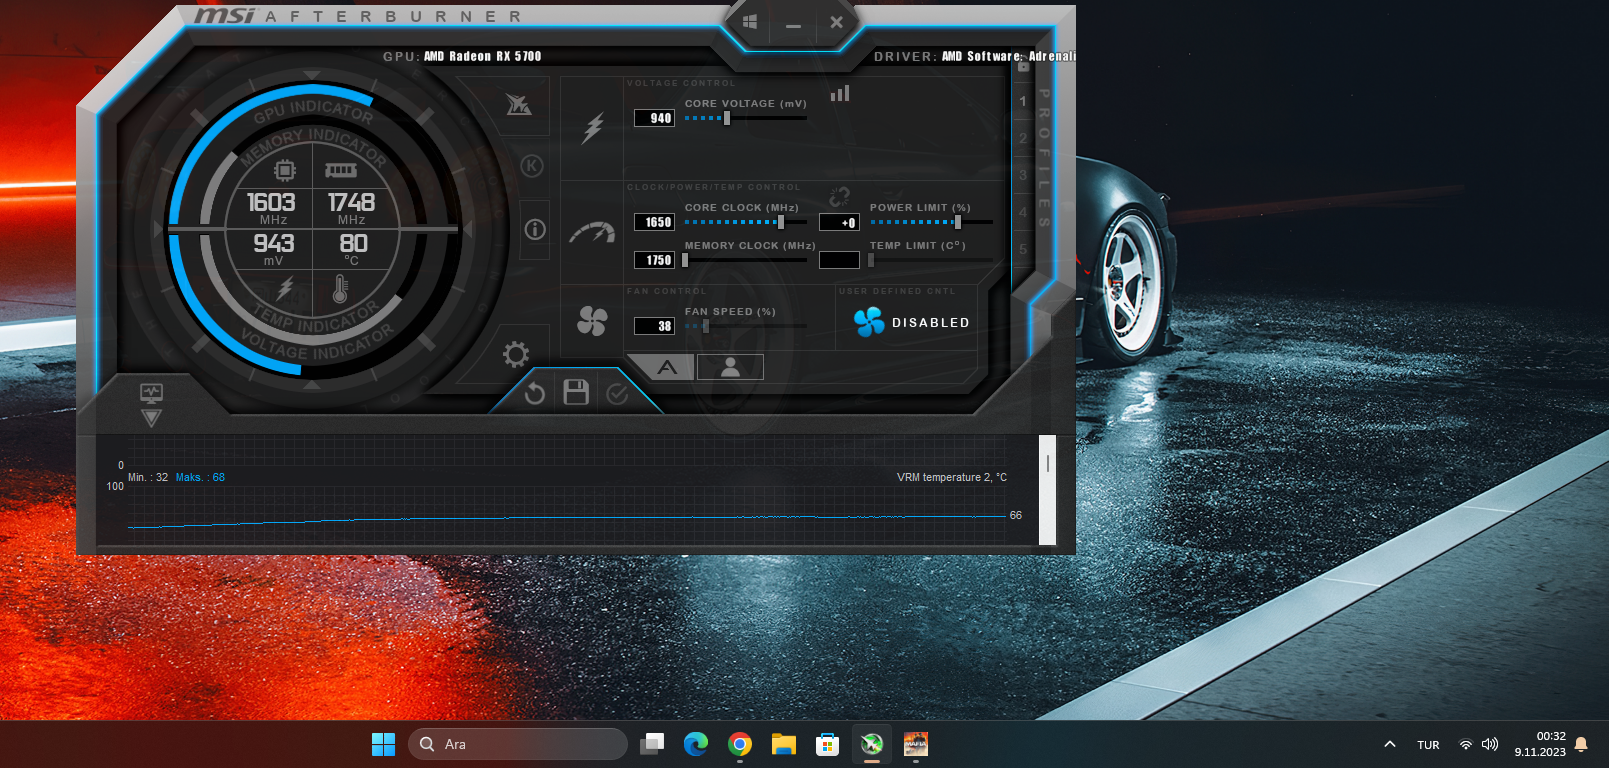Open Microsoft Store from the taskbar
The width and height of the screenshot is (1609, 768).
[x=827, y=744]
